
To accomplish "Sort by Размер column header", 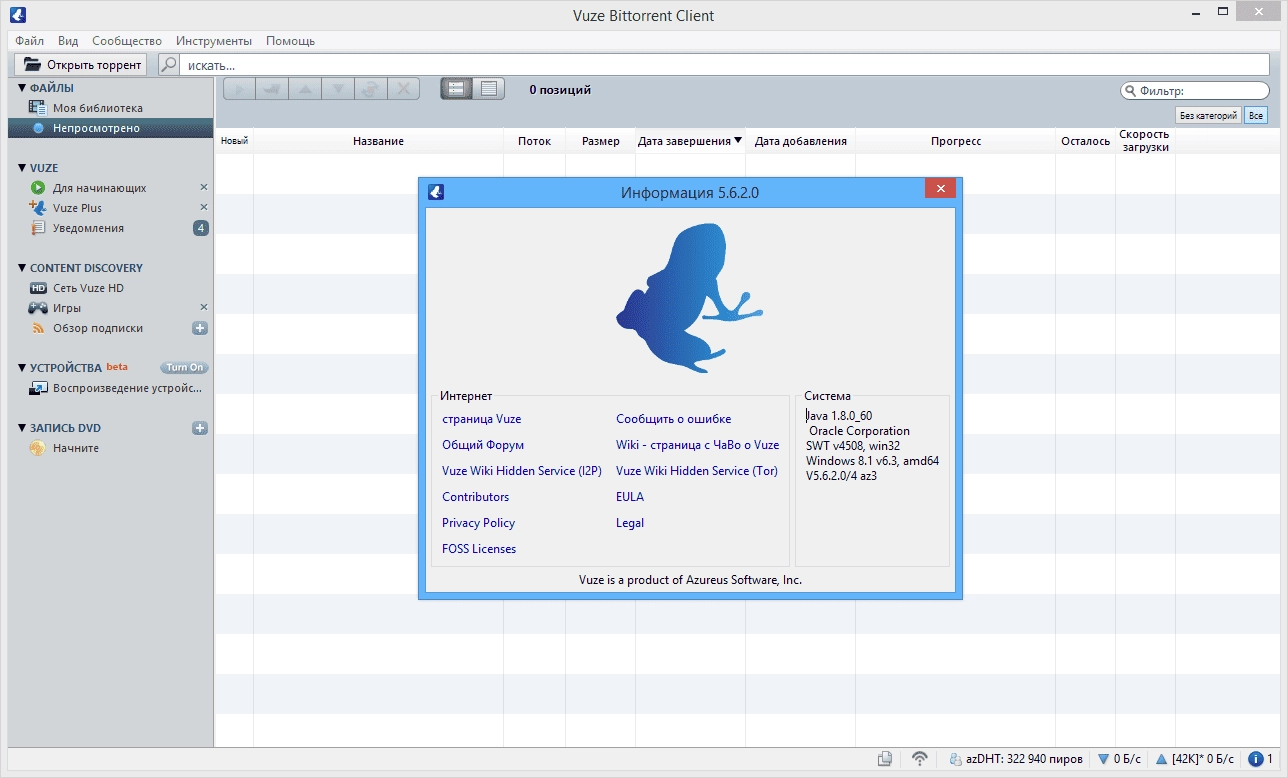I will [600, 141].
